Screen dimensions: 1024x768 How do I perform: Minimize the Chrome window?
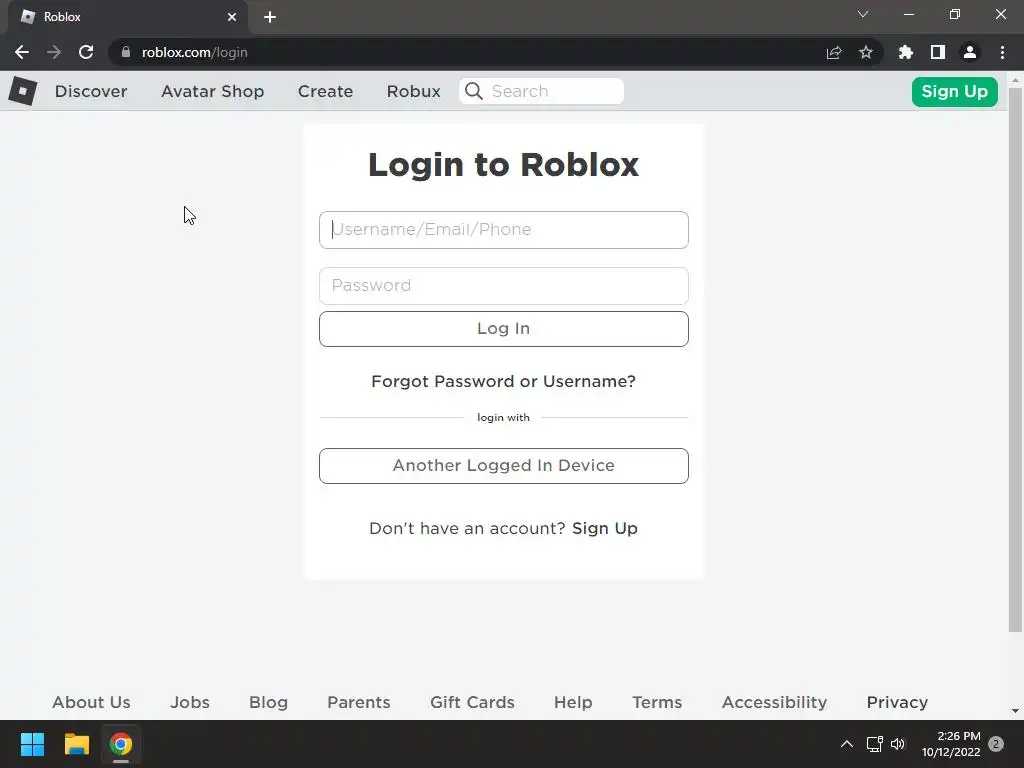908,14
